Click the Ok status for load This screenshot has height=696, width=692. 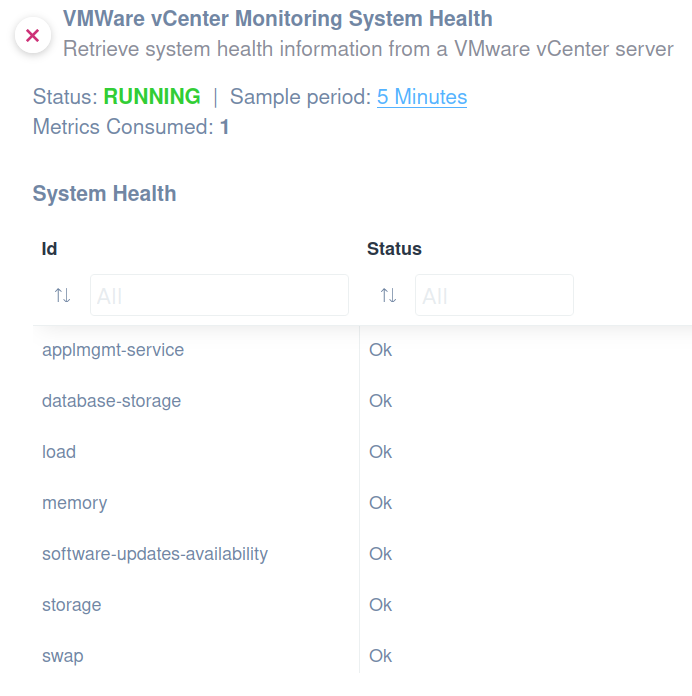point(380,452)
